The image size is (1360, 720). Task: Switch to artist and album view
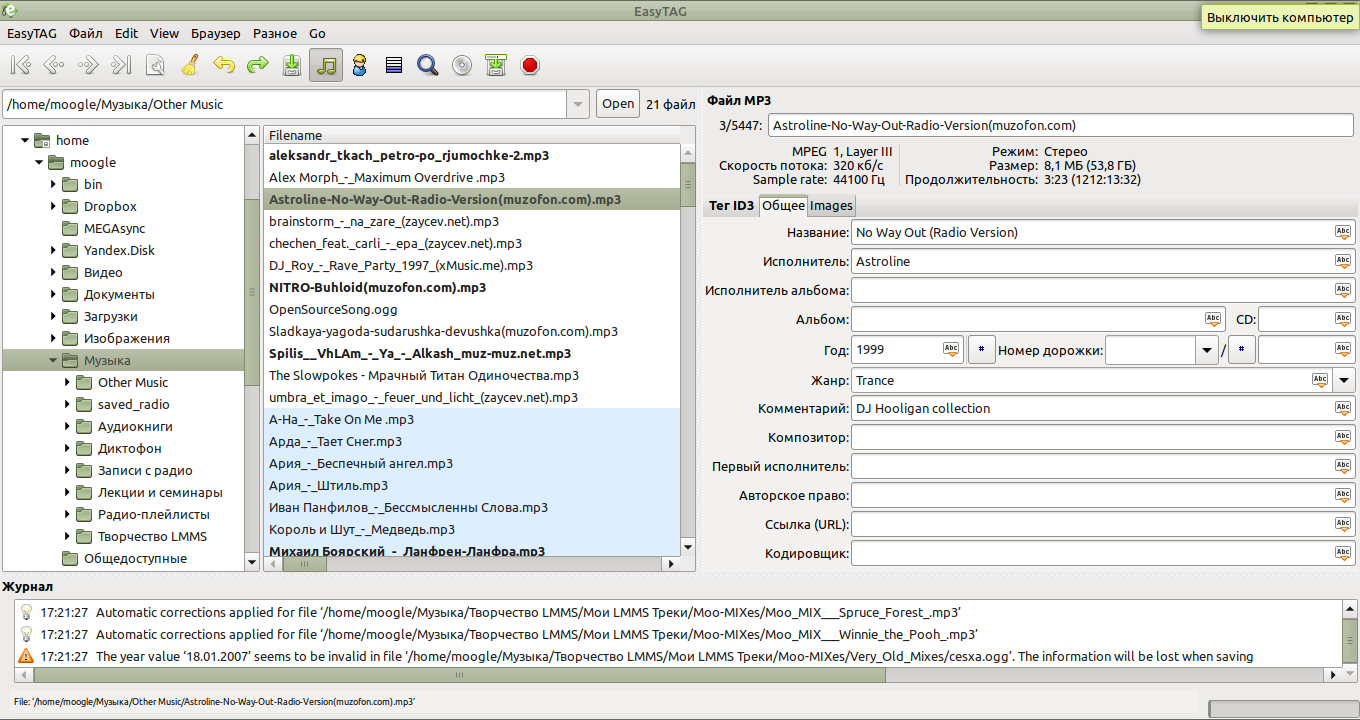tap(360, 66)
